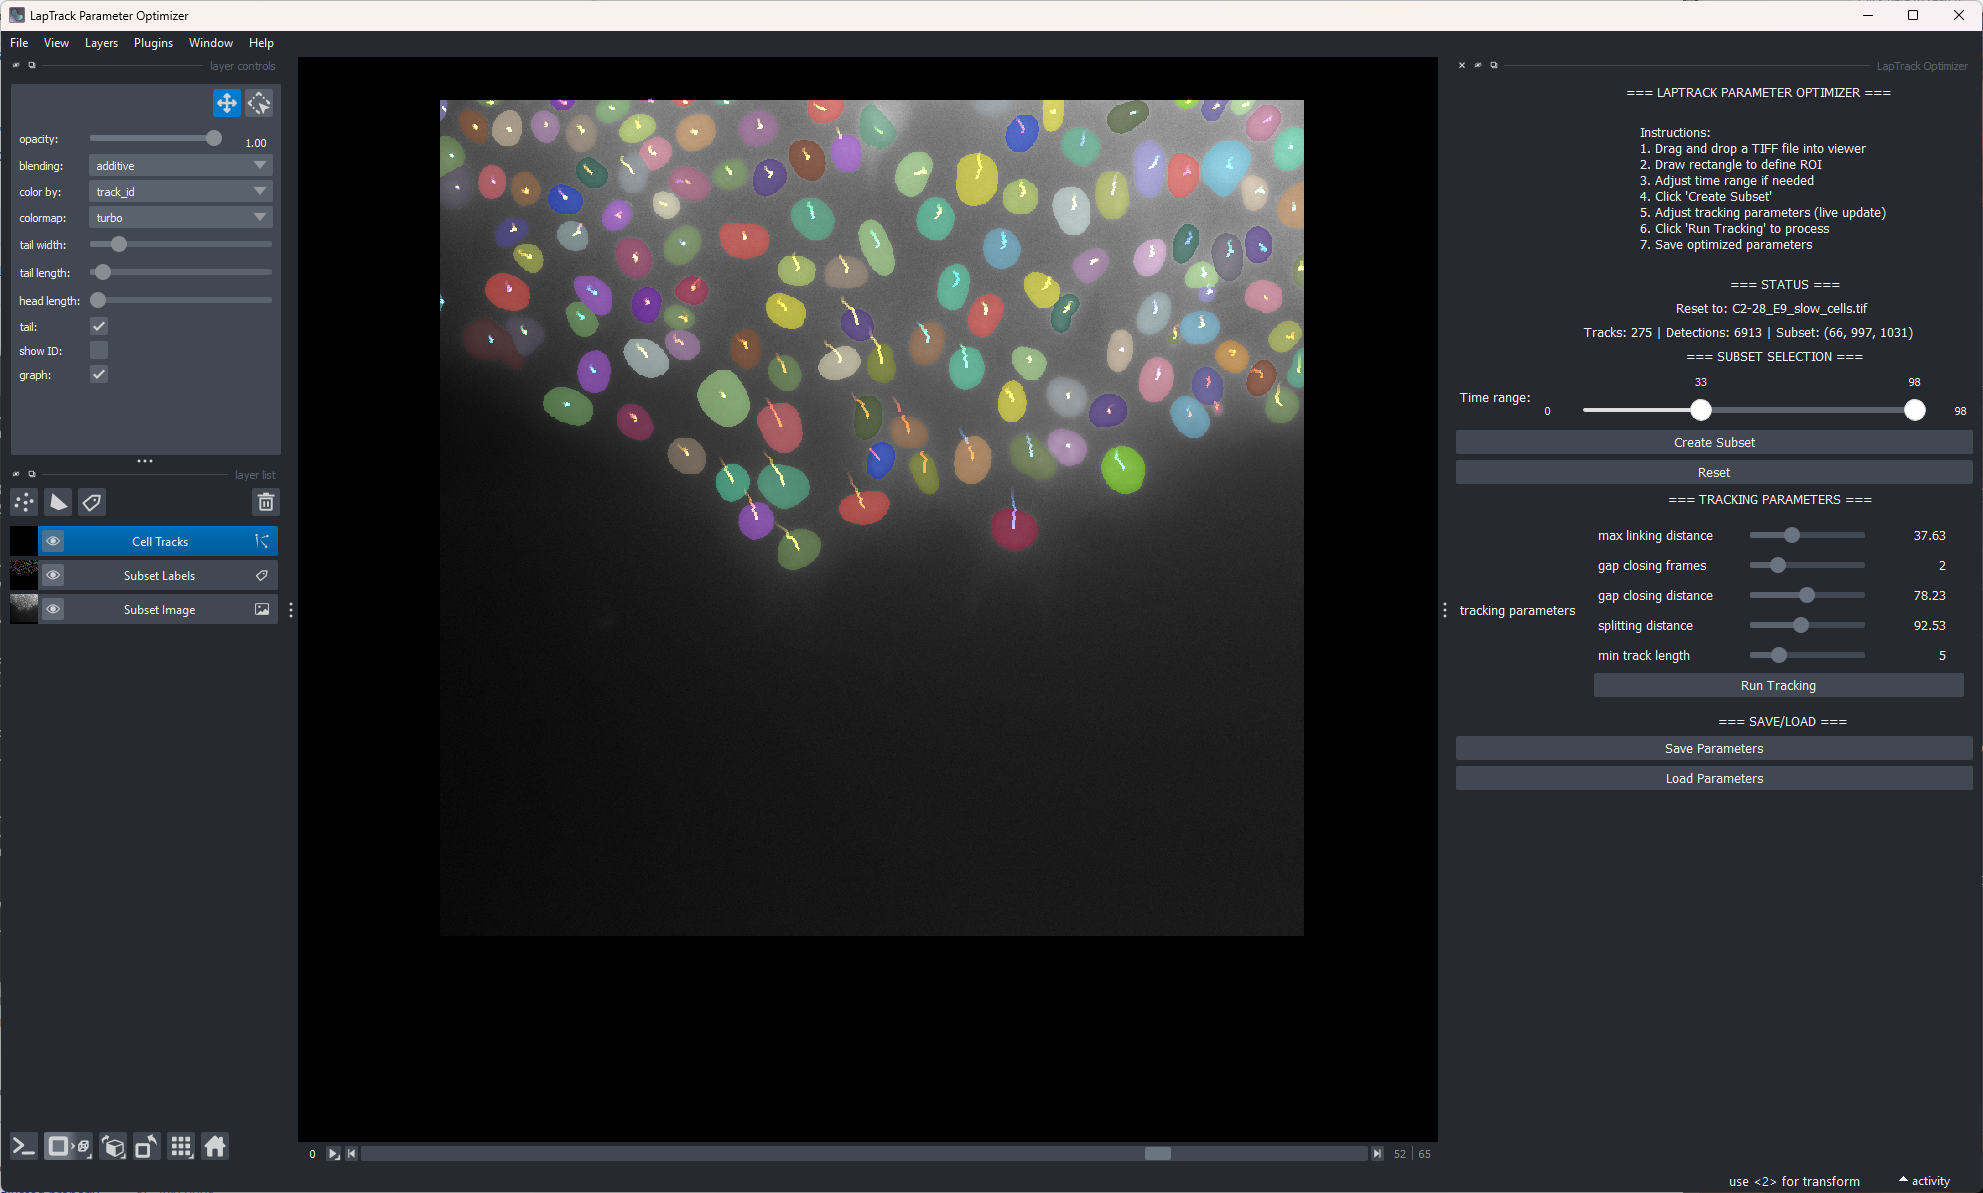Open the Plugins menu
The height and width of the screenshot is (1193, 1983).
pos(153,43)
